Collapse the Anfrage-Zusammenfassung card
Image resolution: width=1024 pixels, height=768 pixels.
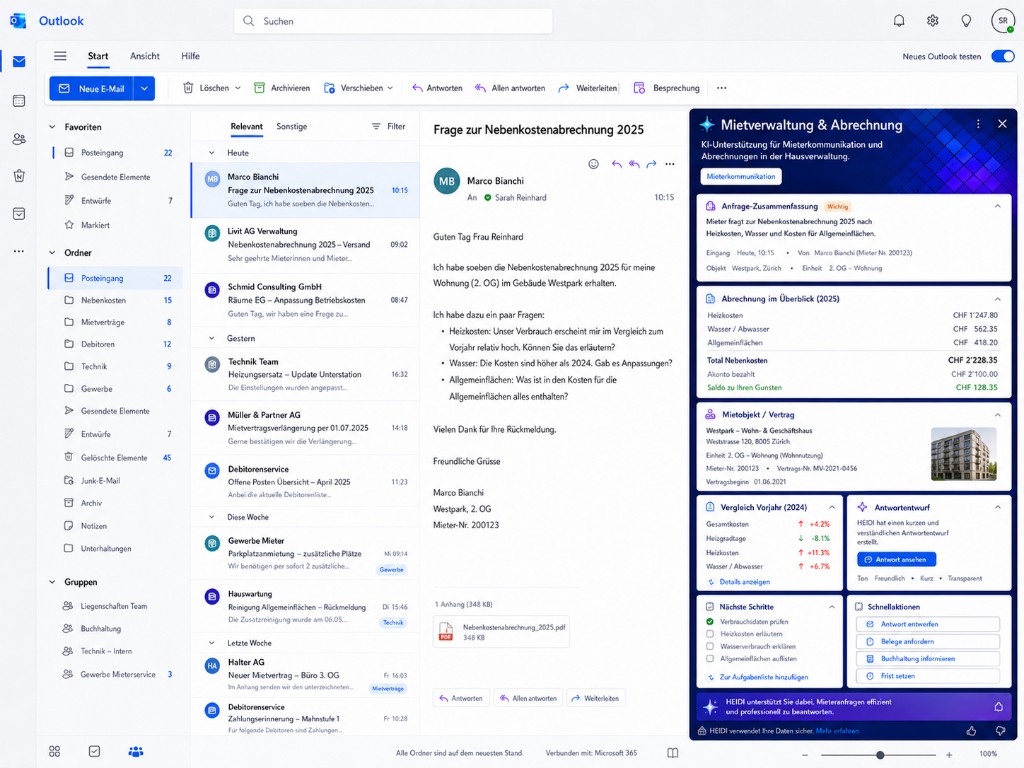click(x=997, y=206)
